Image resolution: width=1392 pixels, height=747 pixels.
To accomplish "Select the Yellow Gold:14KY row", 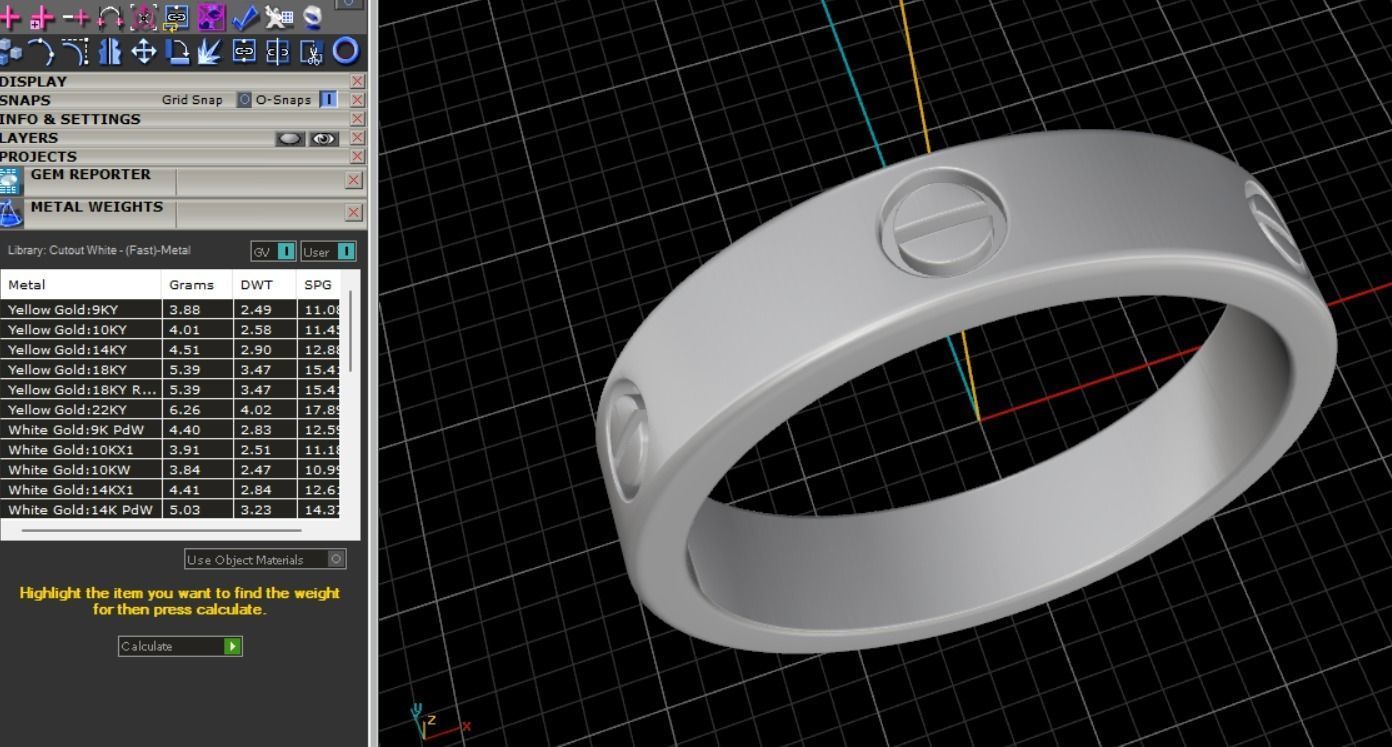I will pyautogui.click(x=171, y=350).
